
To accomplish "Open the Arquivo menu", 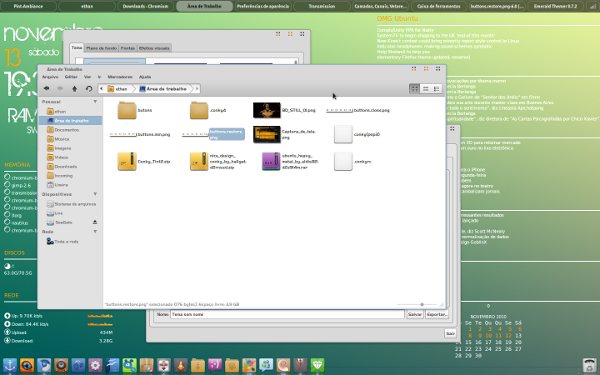I will click(x=50, y=77).
